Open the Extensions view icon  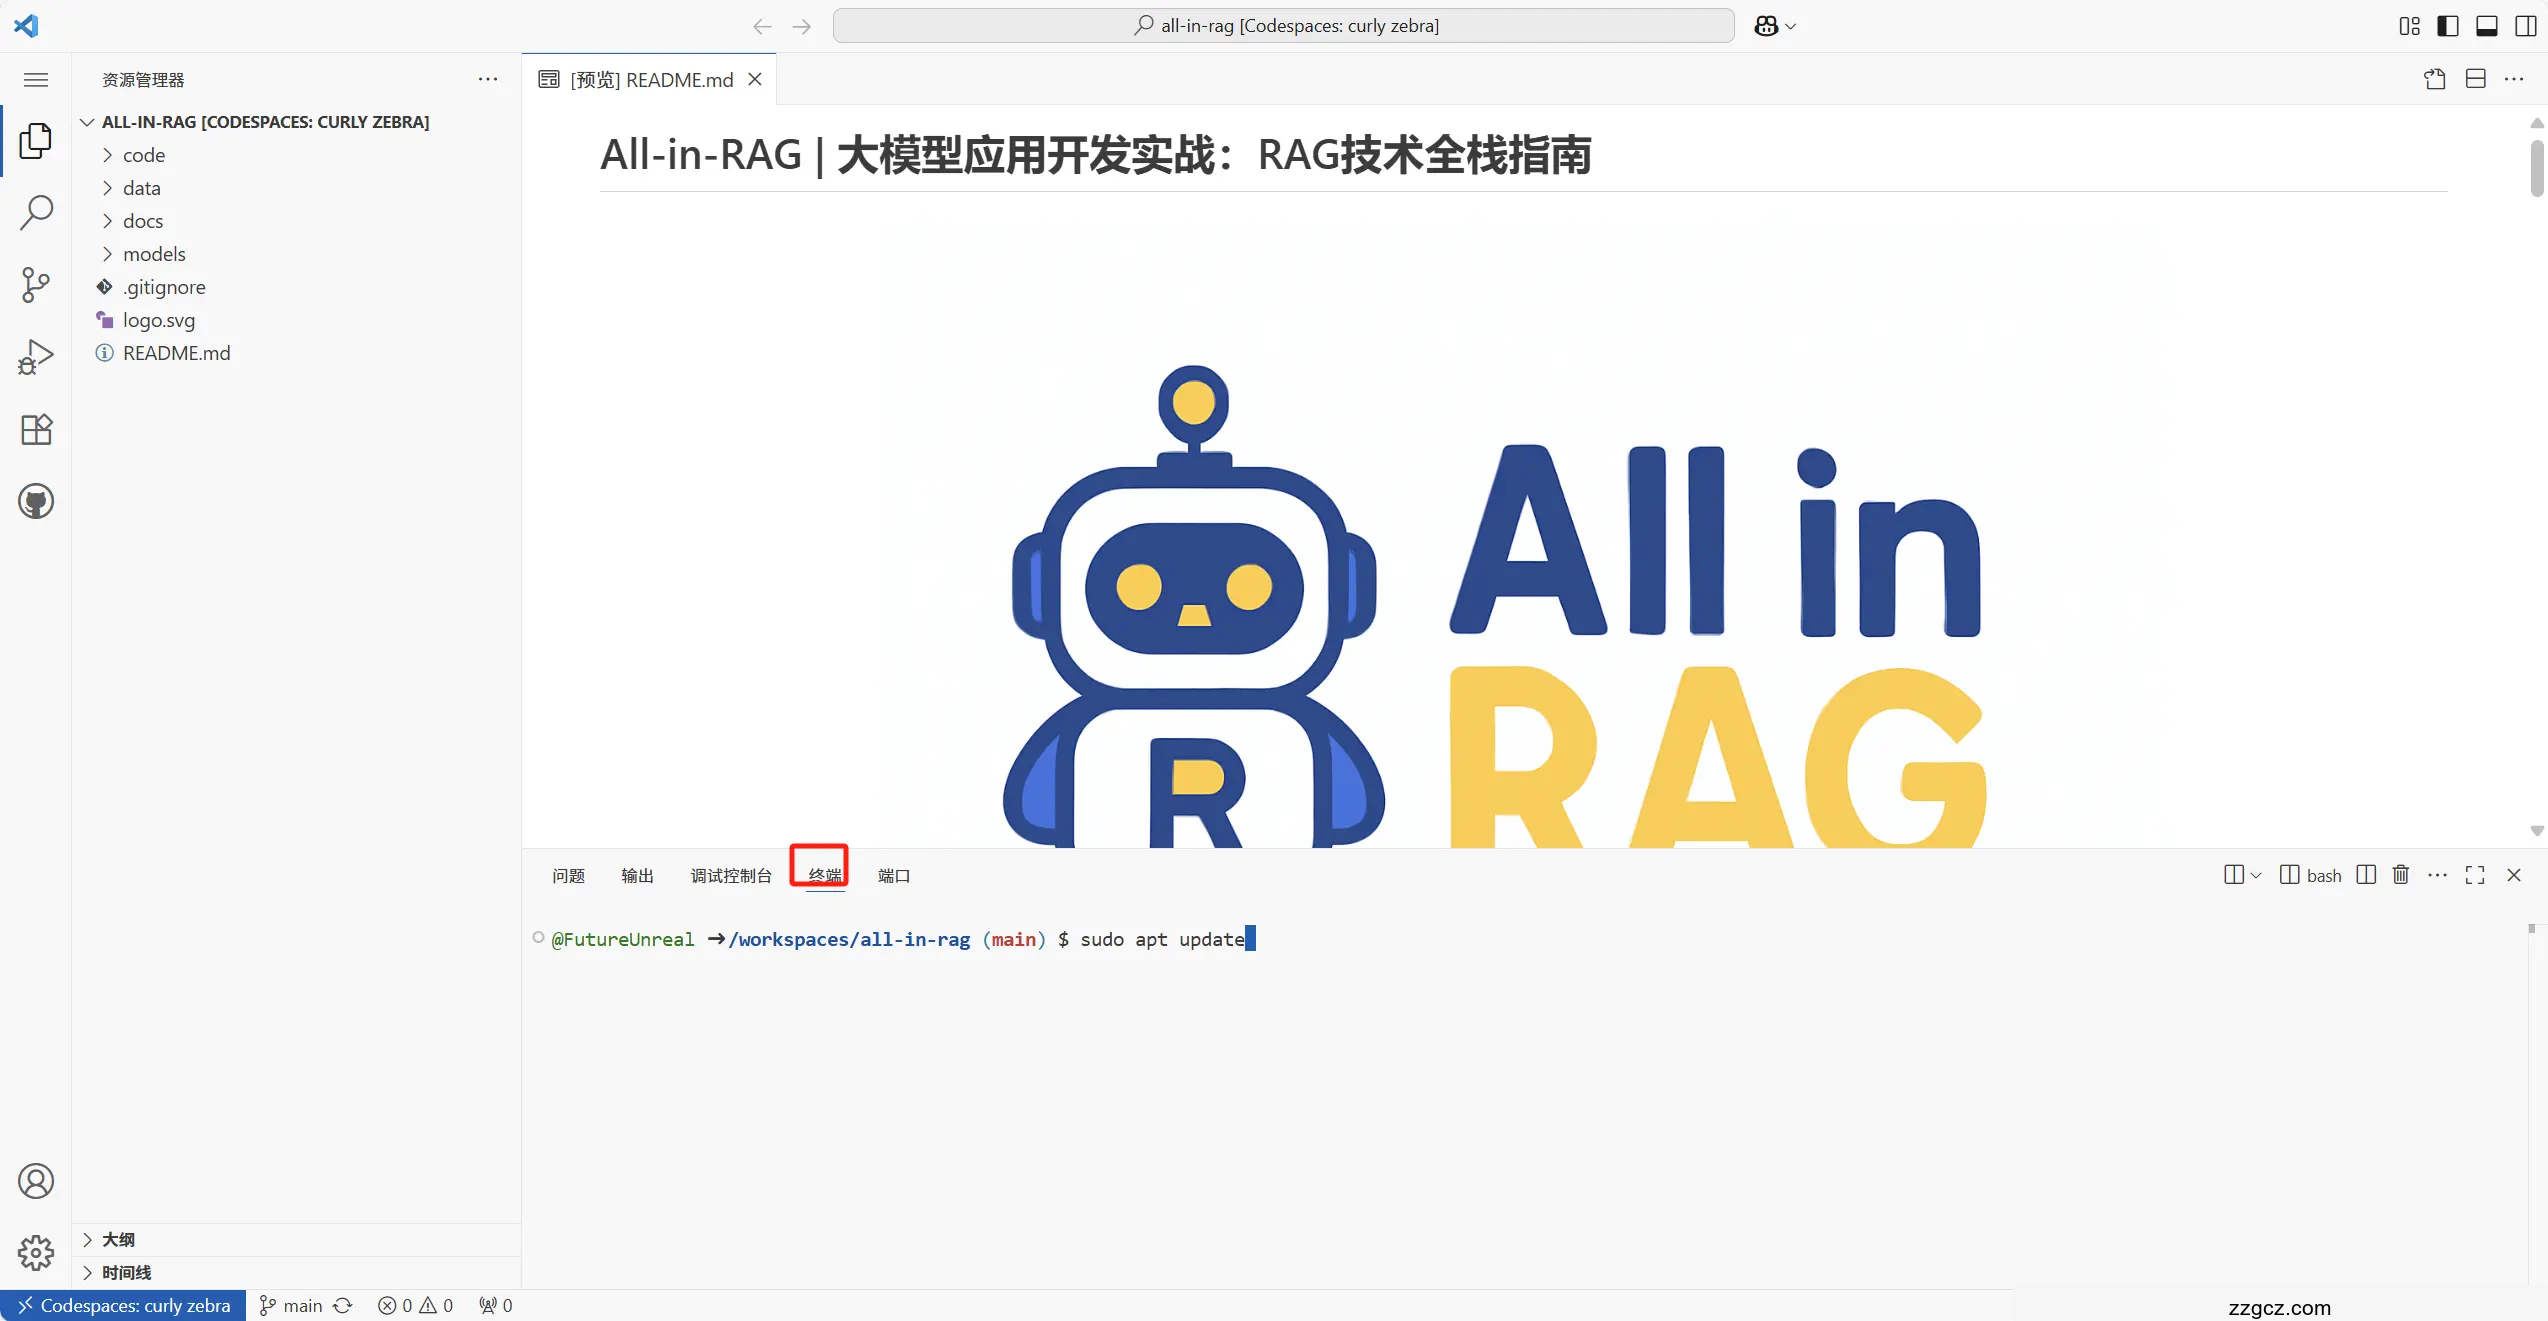[x=36, y=429]
